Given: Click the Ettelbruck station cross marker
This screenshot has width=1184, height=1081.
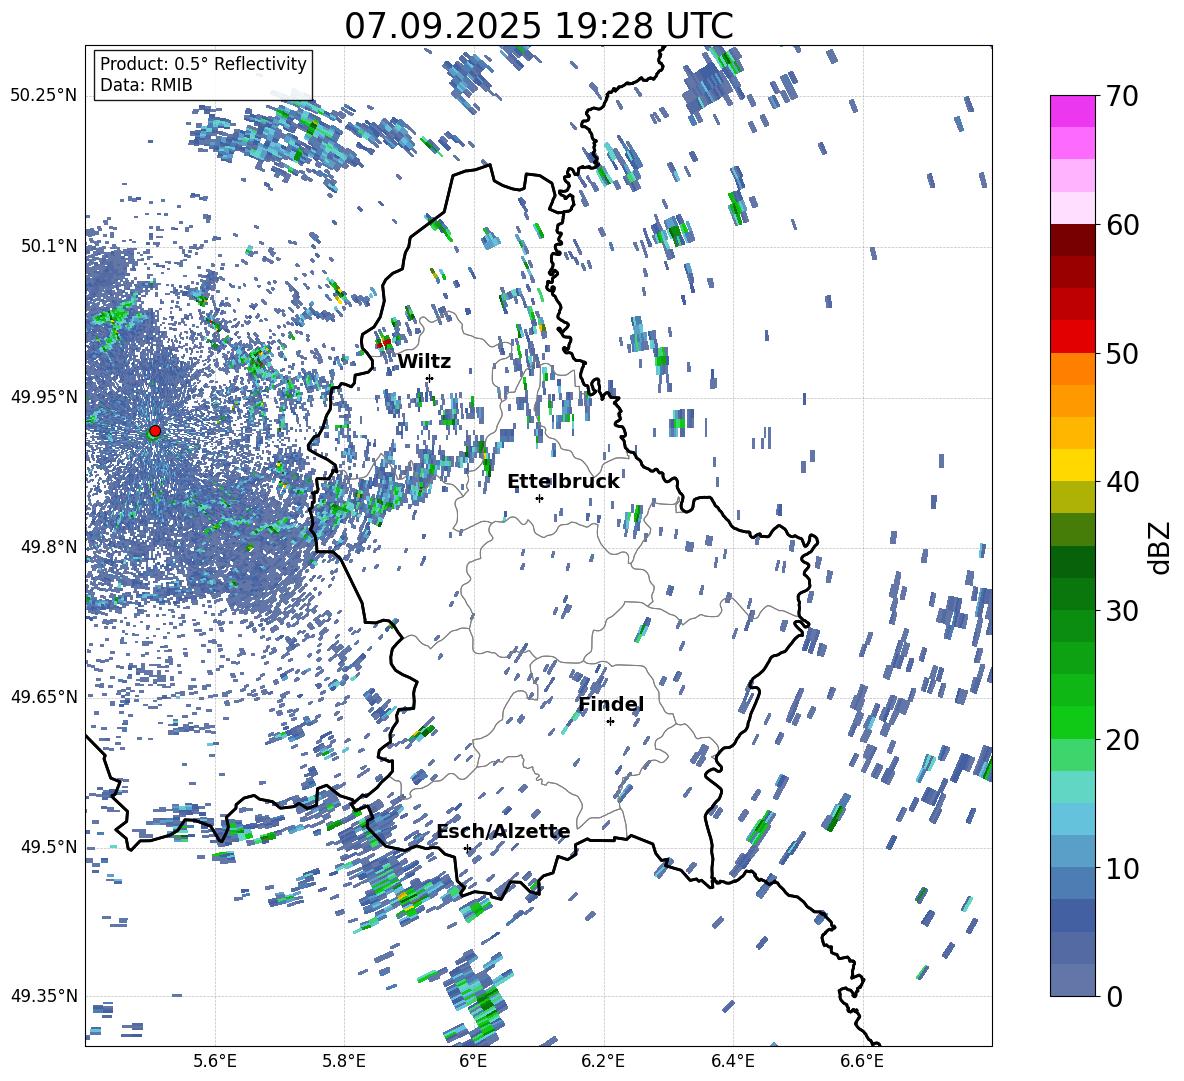Looking at the screenshot, I should (x=539, y=498).
